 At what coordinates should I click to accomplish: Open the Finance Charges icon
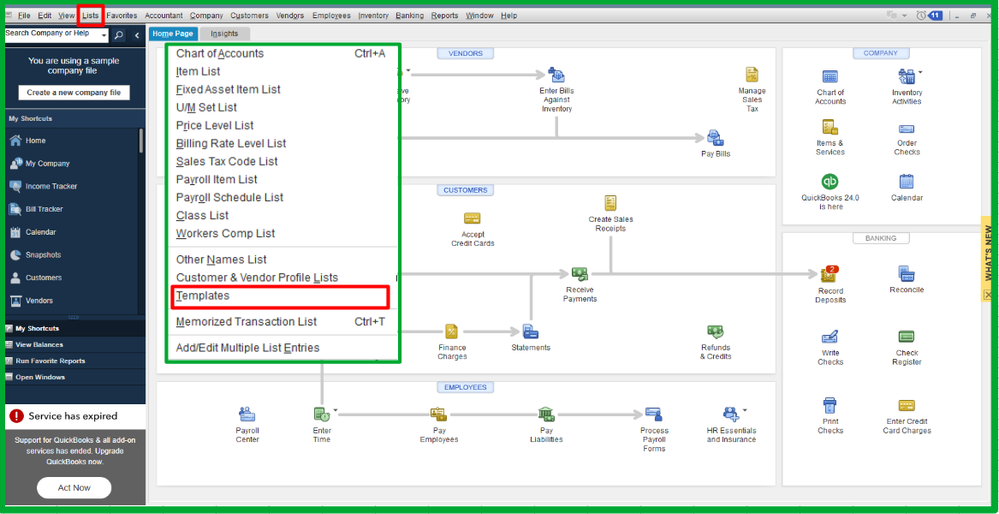[451, 331]
